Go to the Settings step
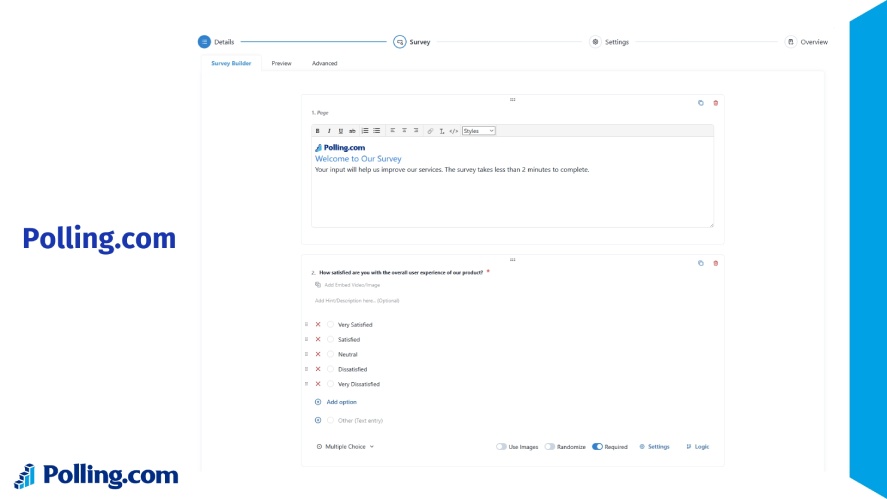This screenshot has width=887, height=499. point(609,42)
